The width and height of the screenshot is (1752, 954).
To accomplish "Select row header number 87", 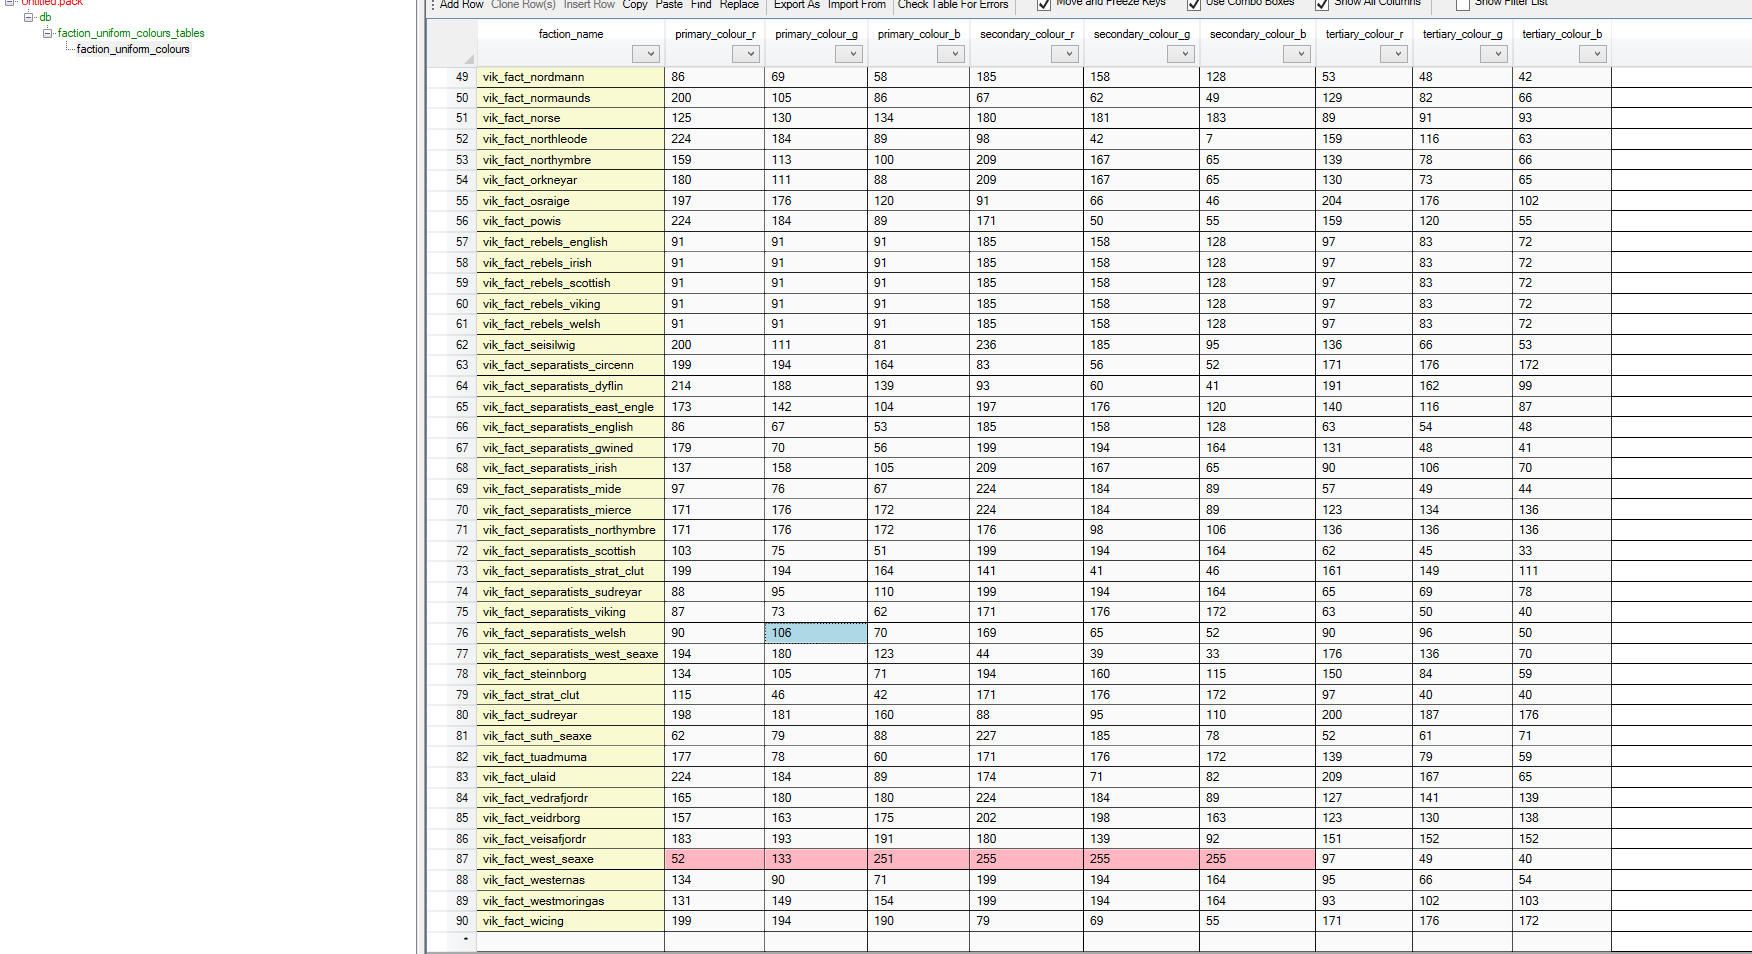I will click(452, 859).
